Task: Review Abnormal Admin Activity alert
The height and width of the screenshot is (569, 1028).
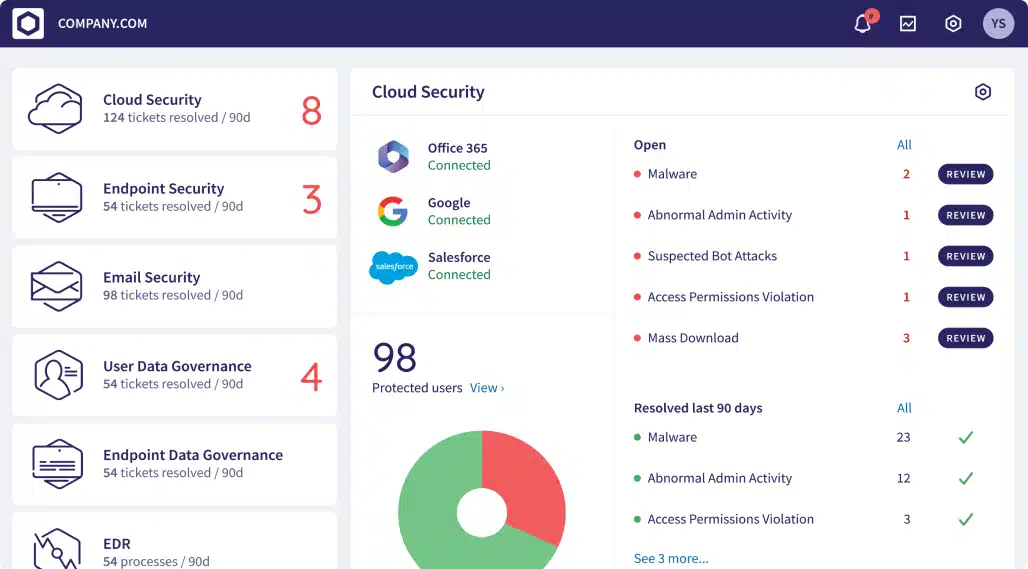Action: pyautogui.click(x=965, y=215)
